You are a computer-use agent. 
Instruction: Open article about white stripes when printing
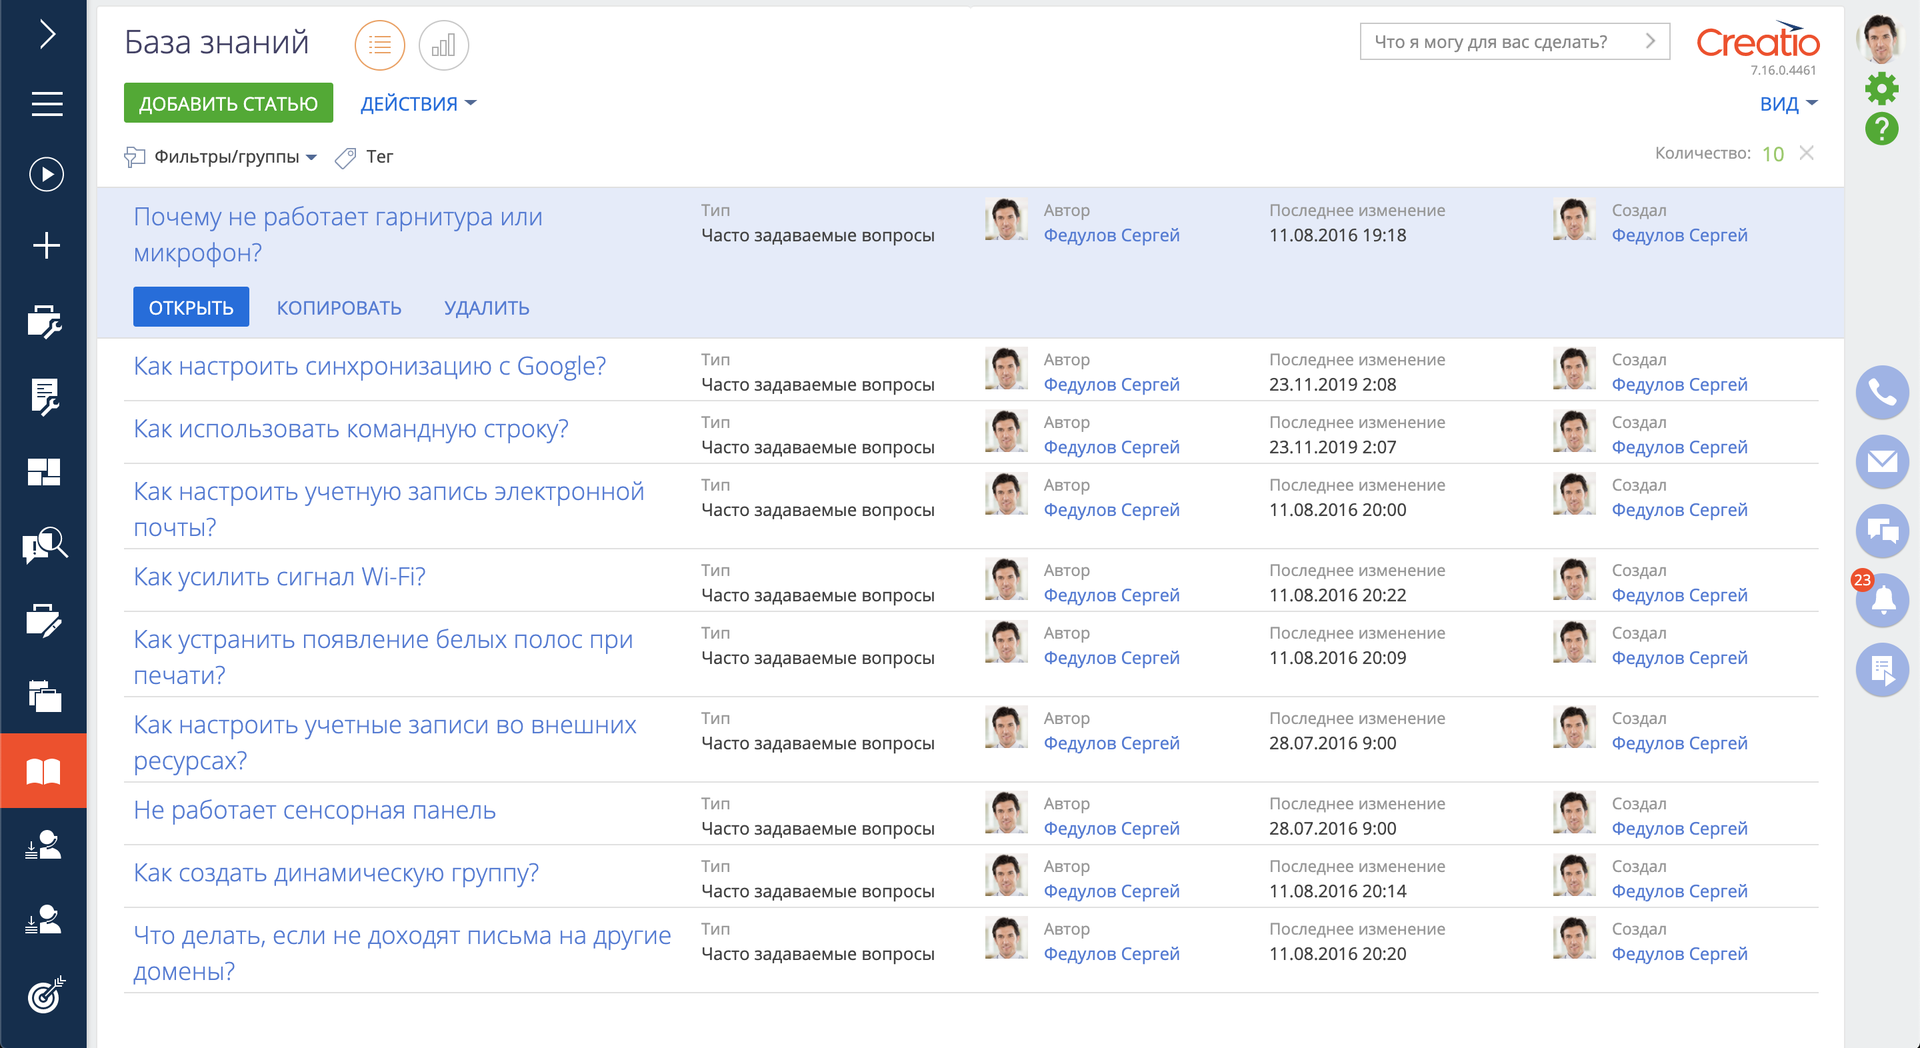[383, 657]
